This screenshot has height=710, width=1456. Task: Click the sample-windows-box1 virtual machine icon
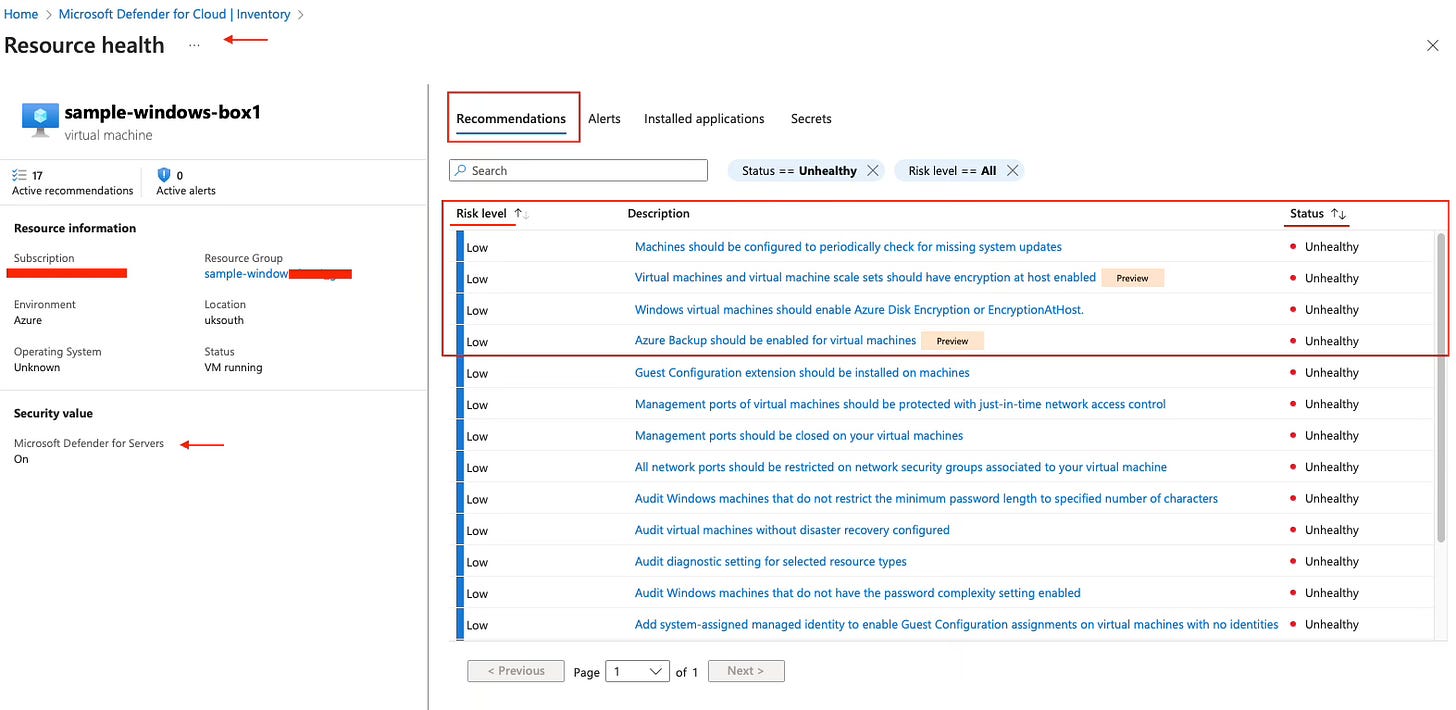[x=40, y=120]
